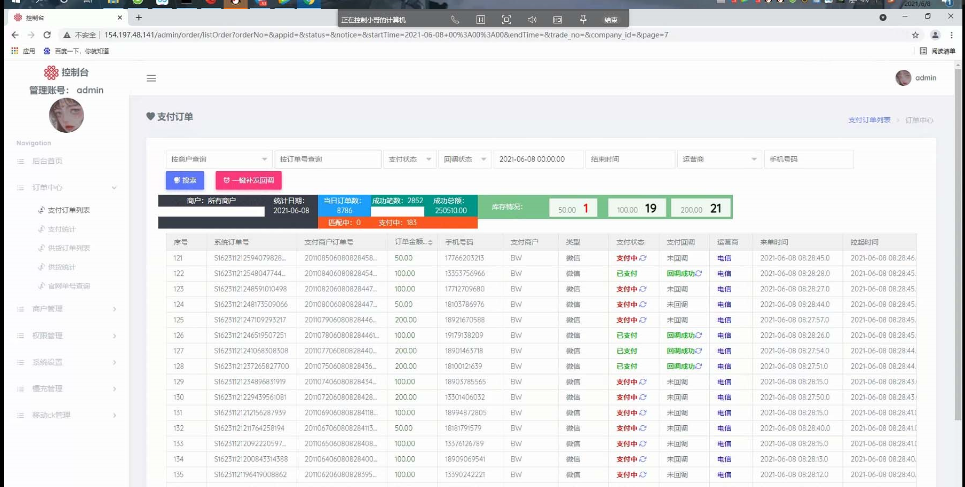Click the browser back arrow
Screen dimensions: 965x487
[15, 35]
